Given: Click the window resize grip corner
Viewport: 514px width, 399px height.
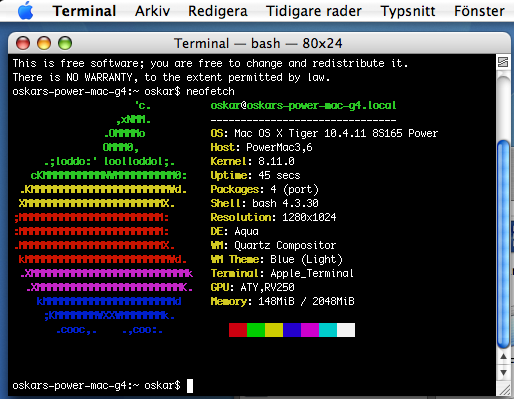Looking at the screenshot, I should (x=504, y=389).
